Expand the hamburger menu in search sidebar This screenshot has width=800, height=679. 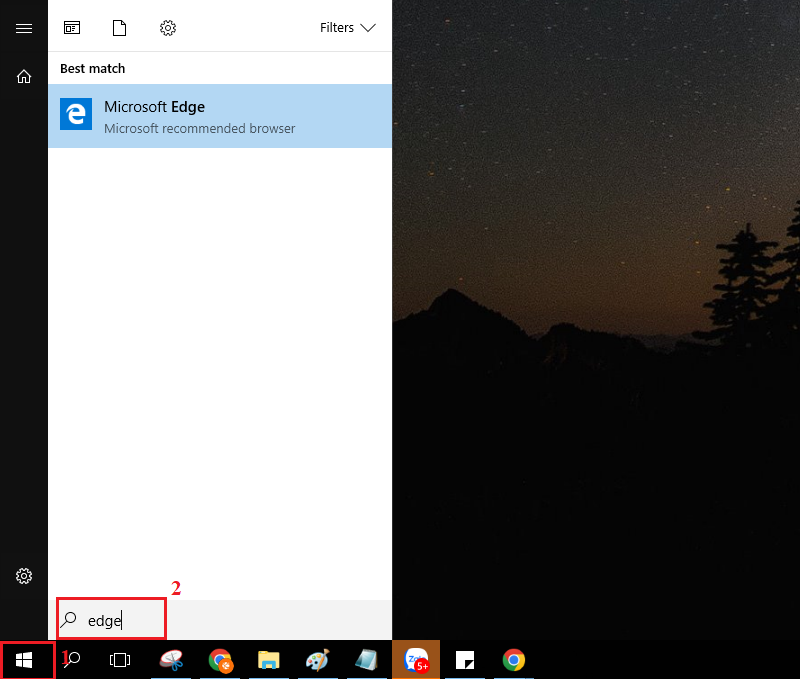click(x=24, y=28)
